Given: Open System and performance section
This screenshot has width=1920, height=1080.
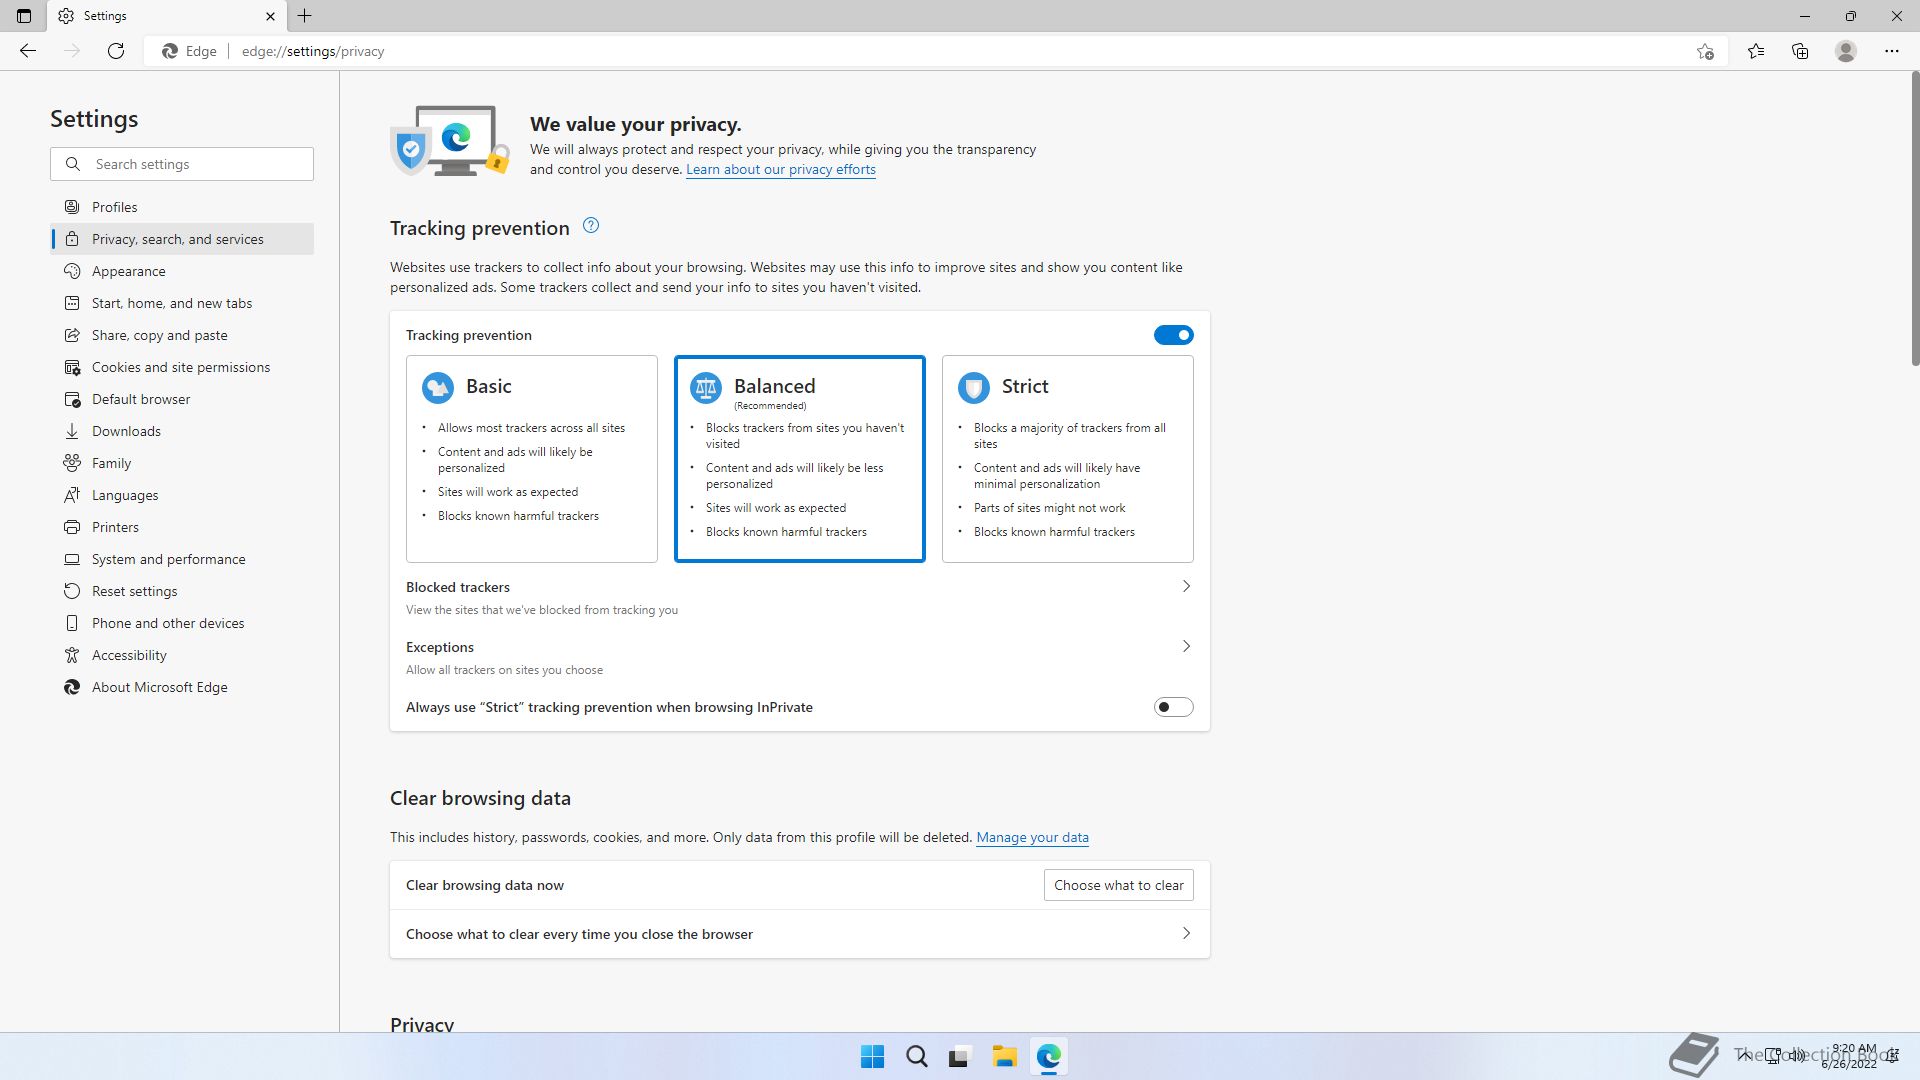Looking at the screenshot, I should [182, 559].
